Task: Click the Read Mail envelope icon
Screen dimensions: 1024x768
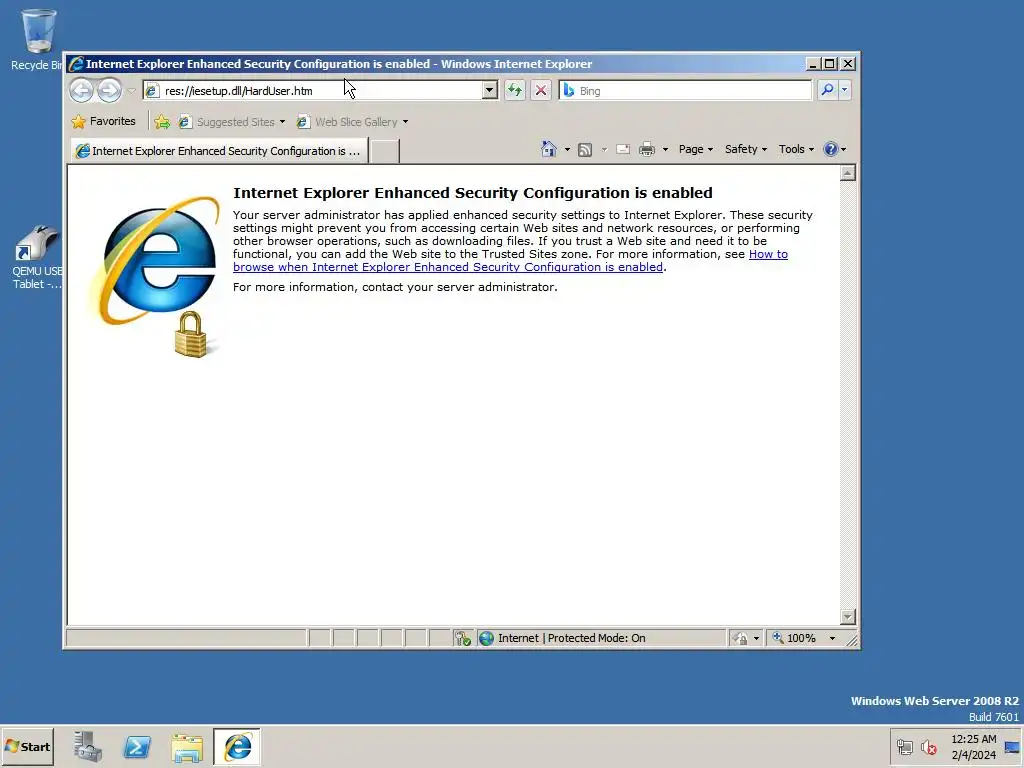Action: click(x=623, y=150)
